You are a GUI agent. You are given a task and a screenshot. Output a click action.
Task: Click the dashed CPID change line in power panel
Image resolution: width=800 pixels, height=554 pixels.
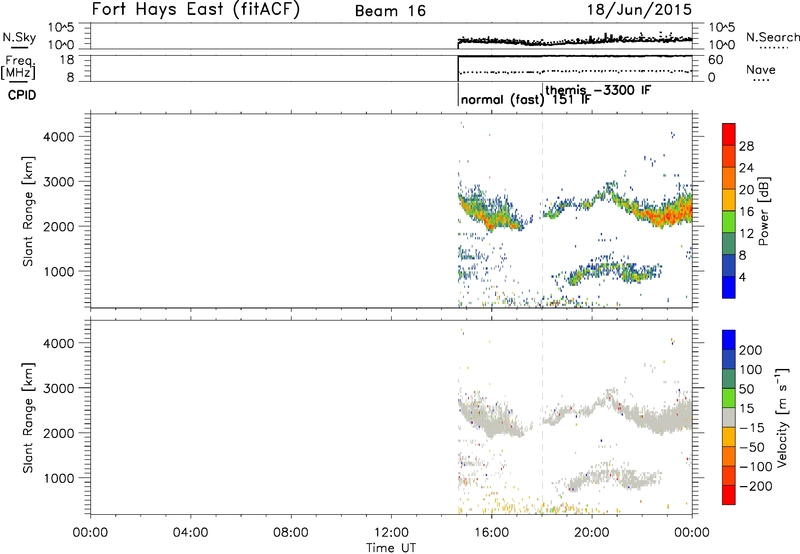pos(542,210)
